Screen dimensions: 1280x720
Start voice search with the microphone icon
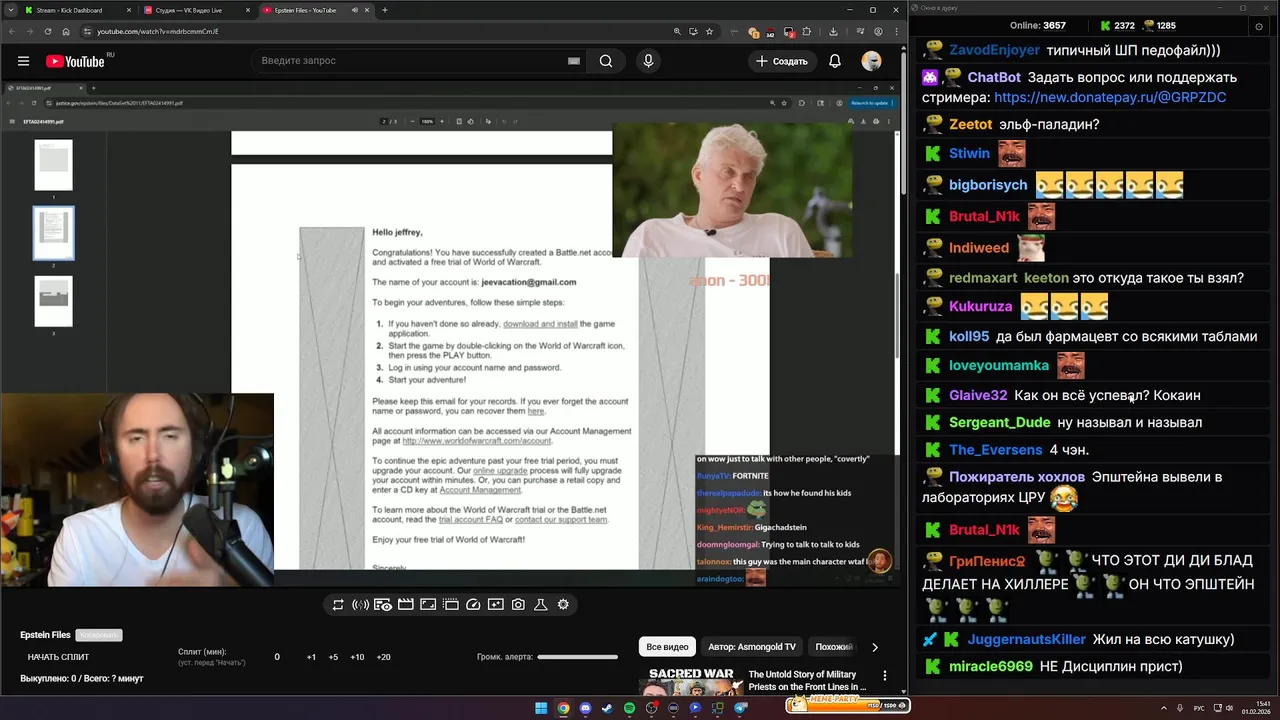648,61
